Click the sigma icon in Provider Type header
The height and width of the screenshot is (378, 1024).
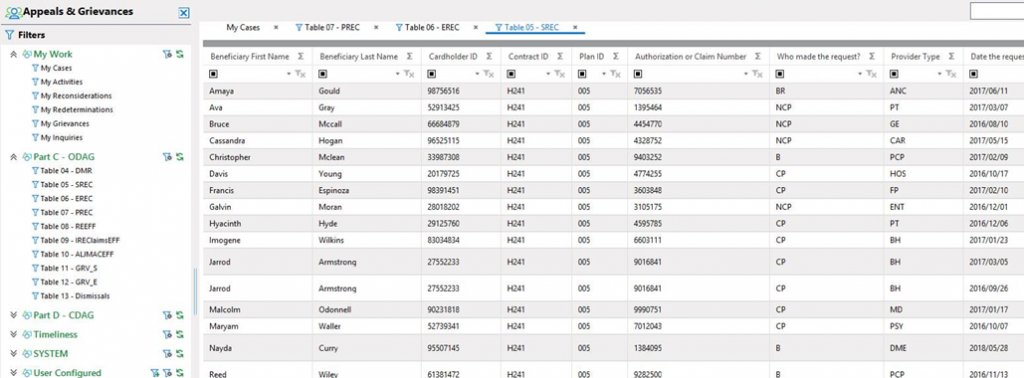(x=952, y=57)
